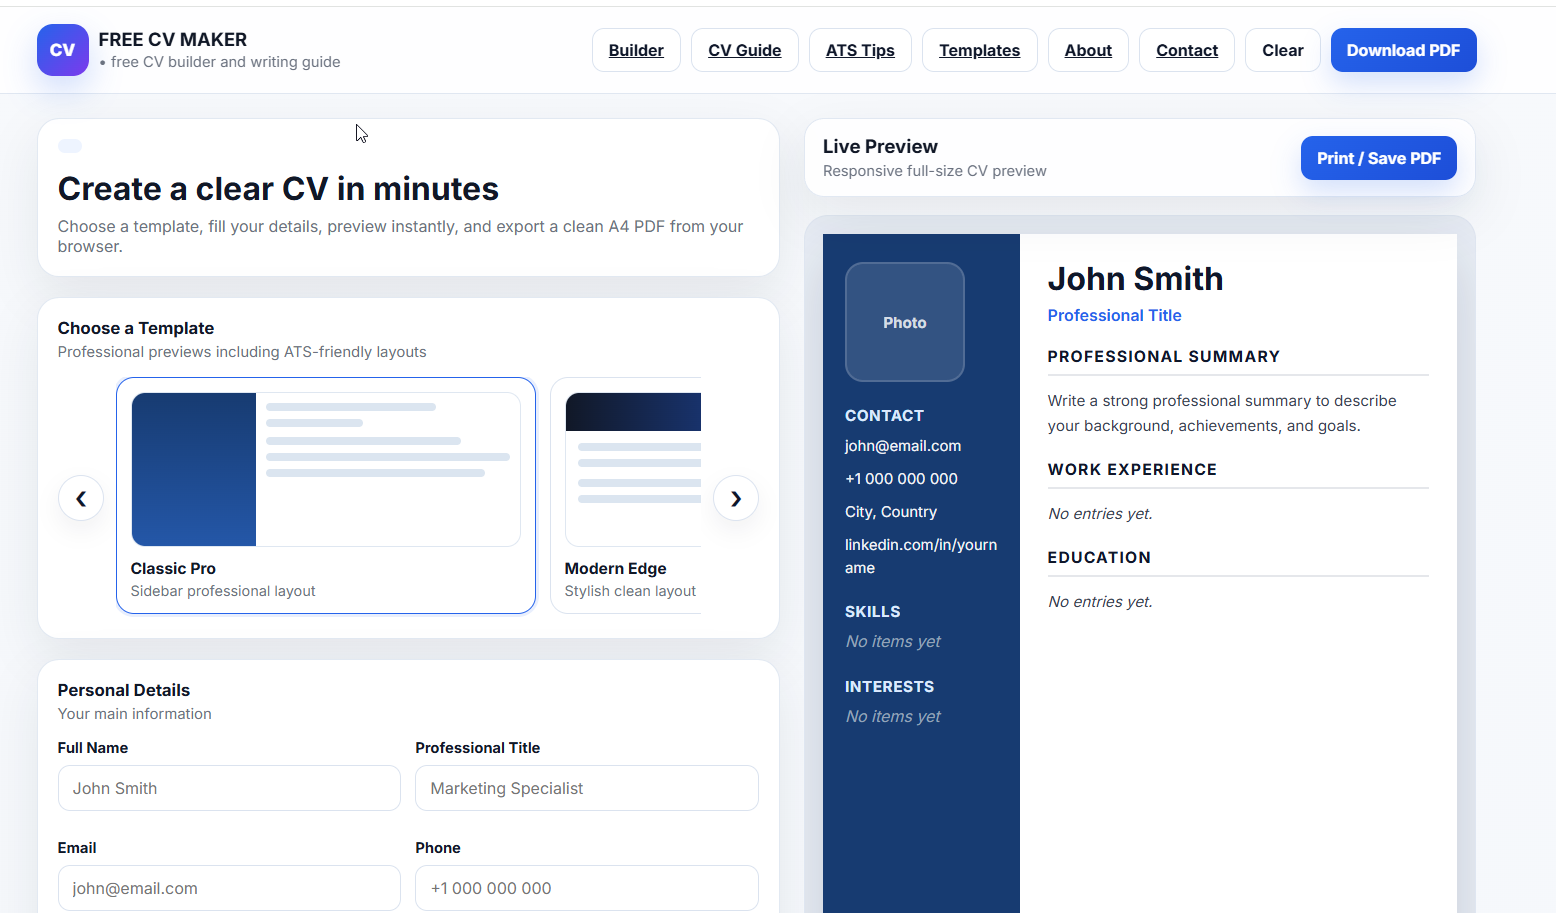This screenshot has height=913, width=1556.
Task: Click the CV logo icon
Action: coord(62,50)
